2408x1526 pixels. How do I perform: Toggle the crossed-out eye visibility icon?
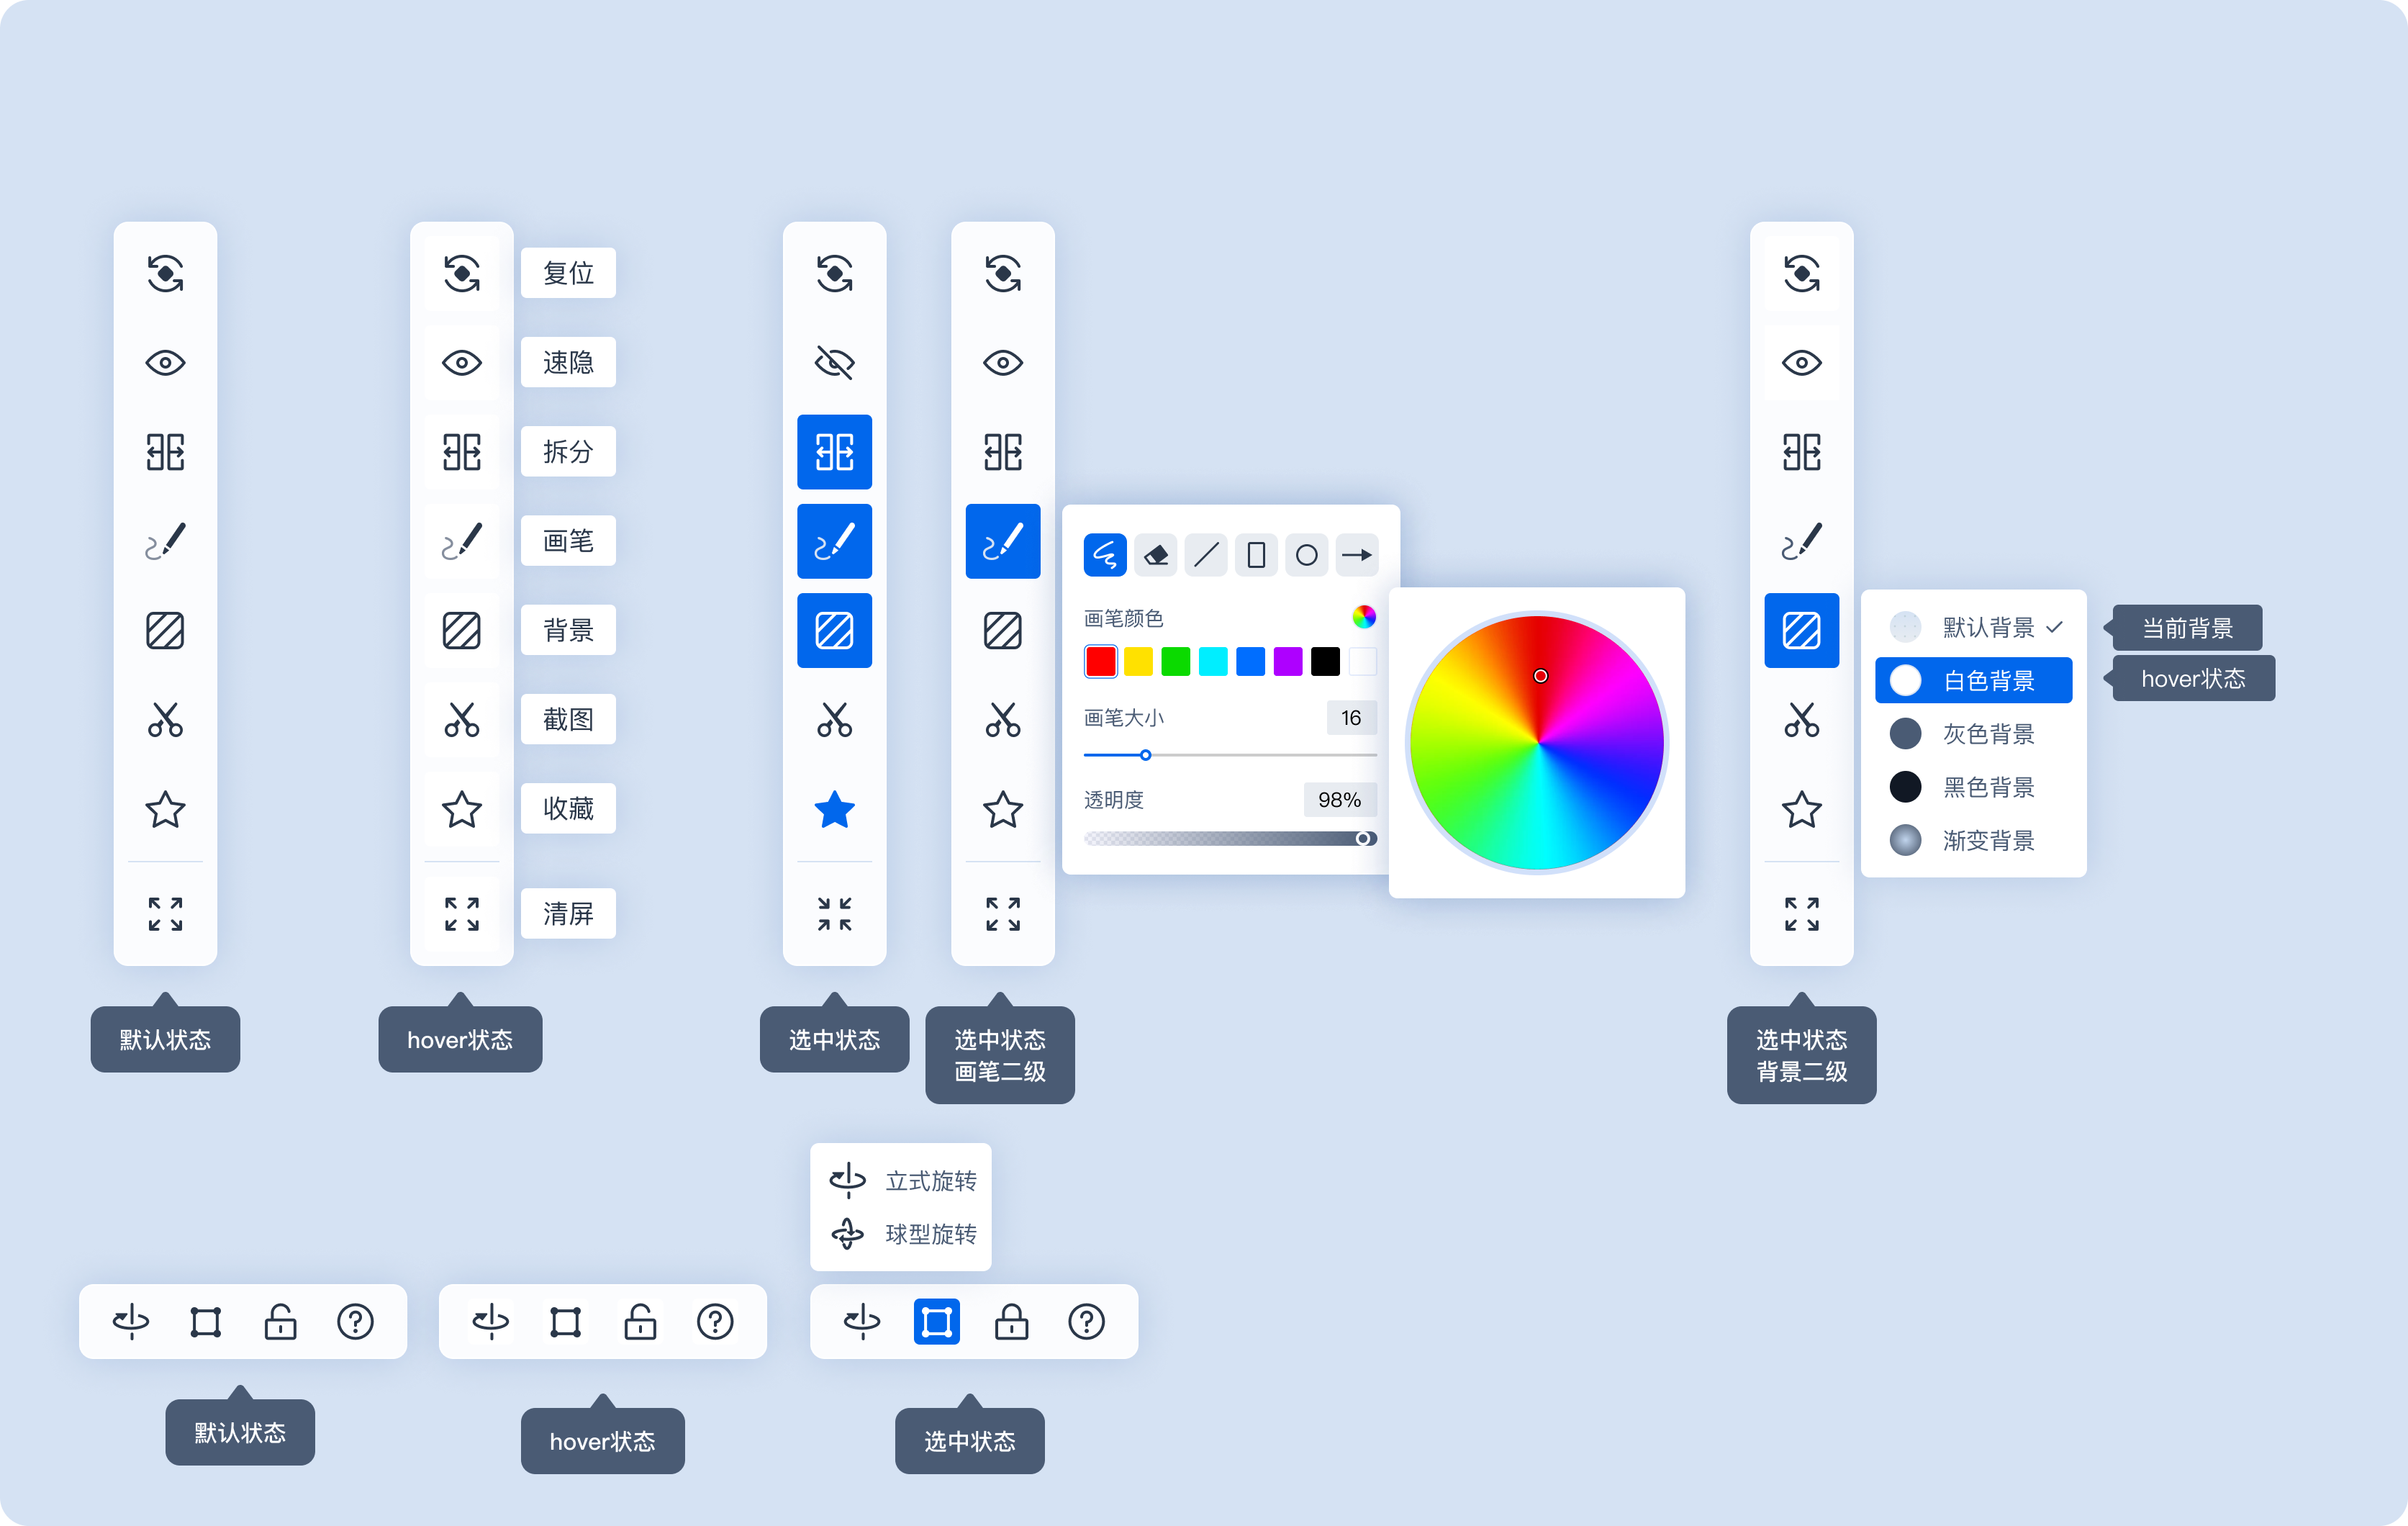point(834,362)
